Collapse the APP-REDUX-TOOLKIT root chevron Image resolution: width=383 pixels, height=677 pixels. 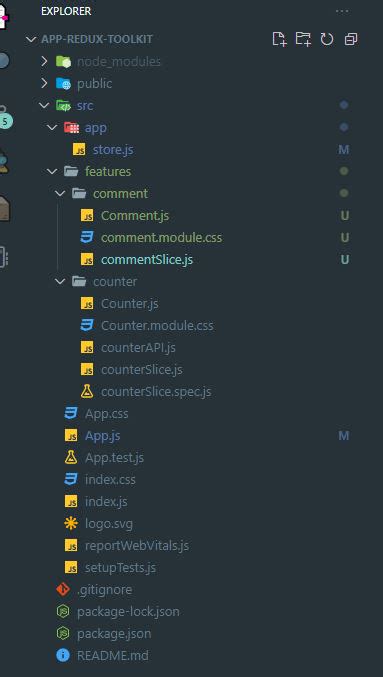[x=31, y=39]
